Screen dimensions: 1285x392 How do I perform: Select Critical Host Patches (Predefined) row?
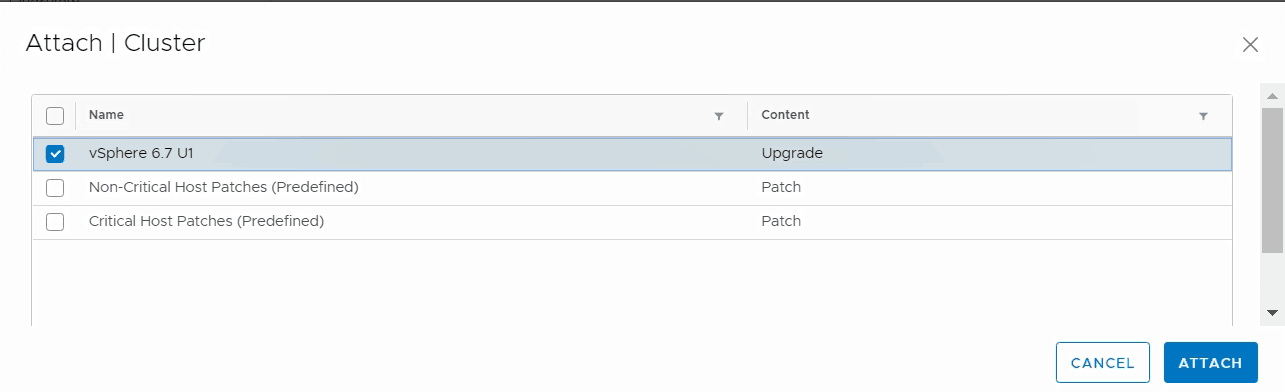pyautogui.click(x=632, y=222)
